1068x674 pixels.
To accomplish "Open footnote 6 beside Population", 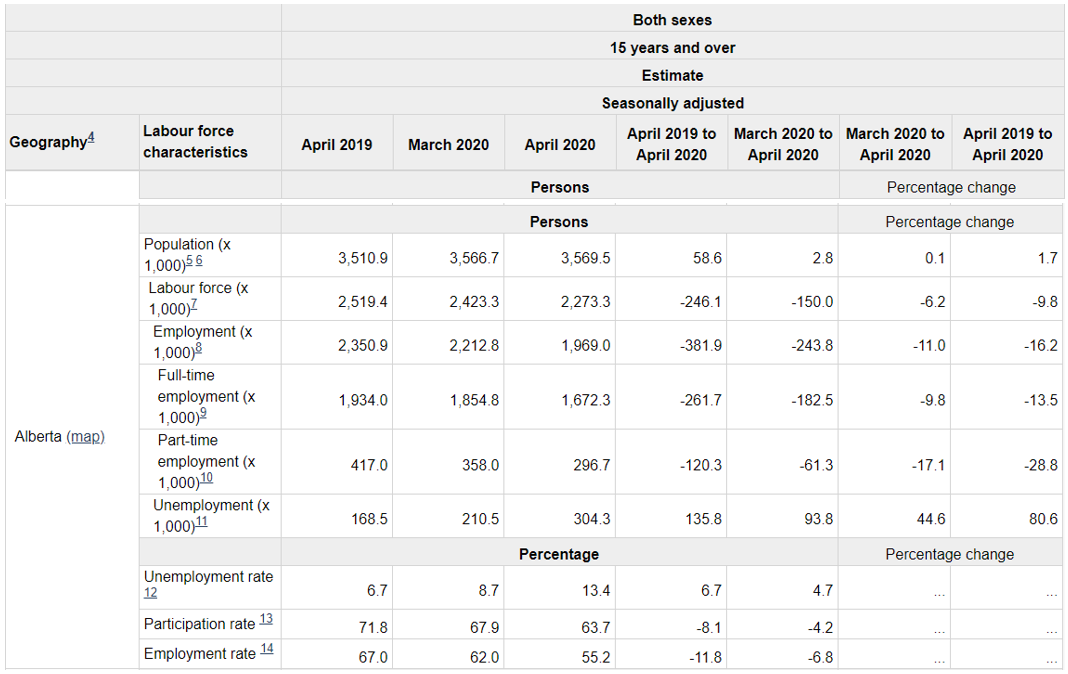I will point(199,261).
